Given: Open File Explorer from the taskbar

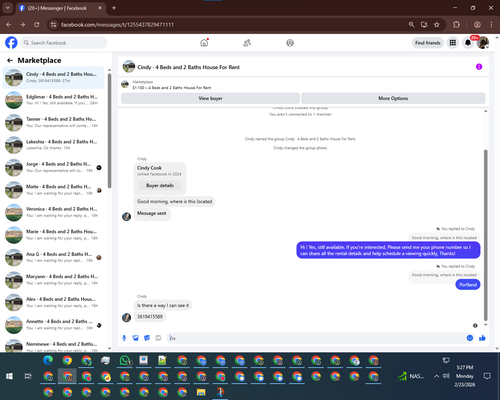Looking at the screenshot, I should [201, 392].
